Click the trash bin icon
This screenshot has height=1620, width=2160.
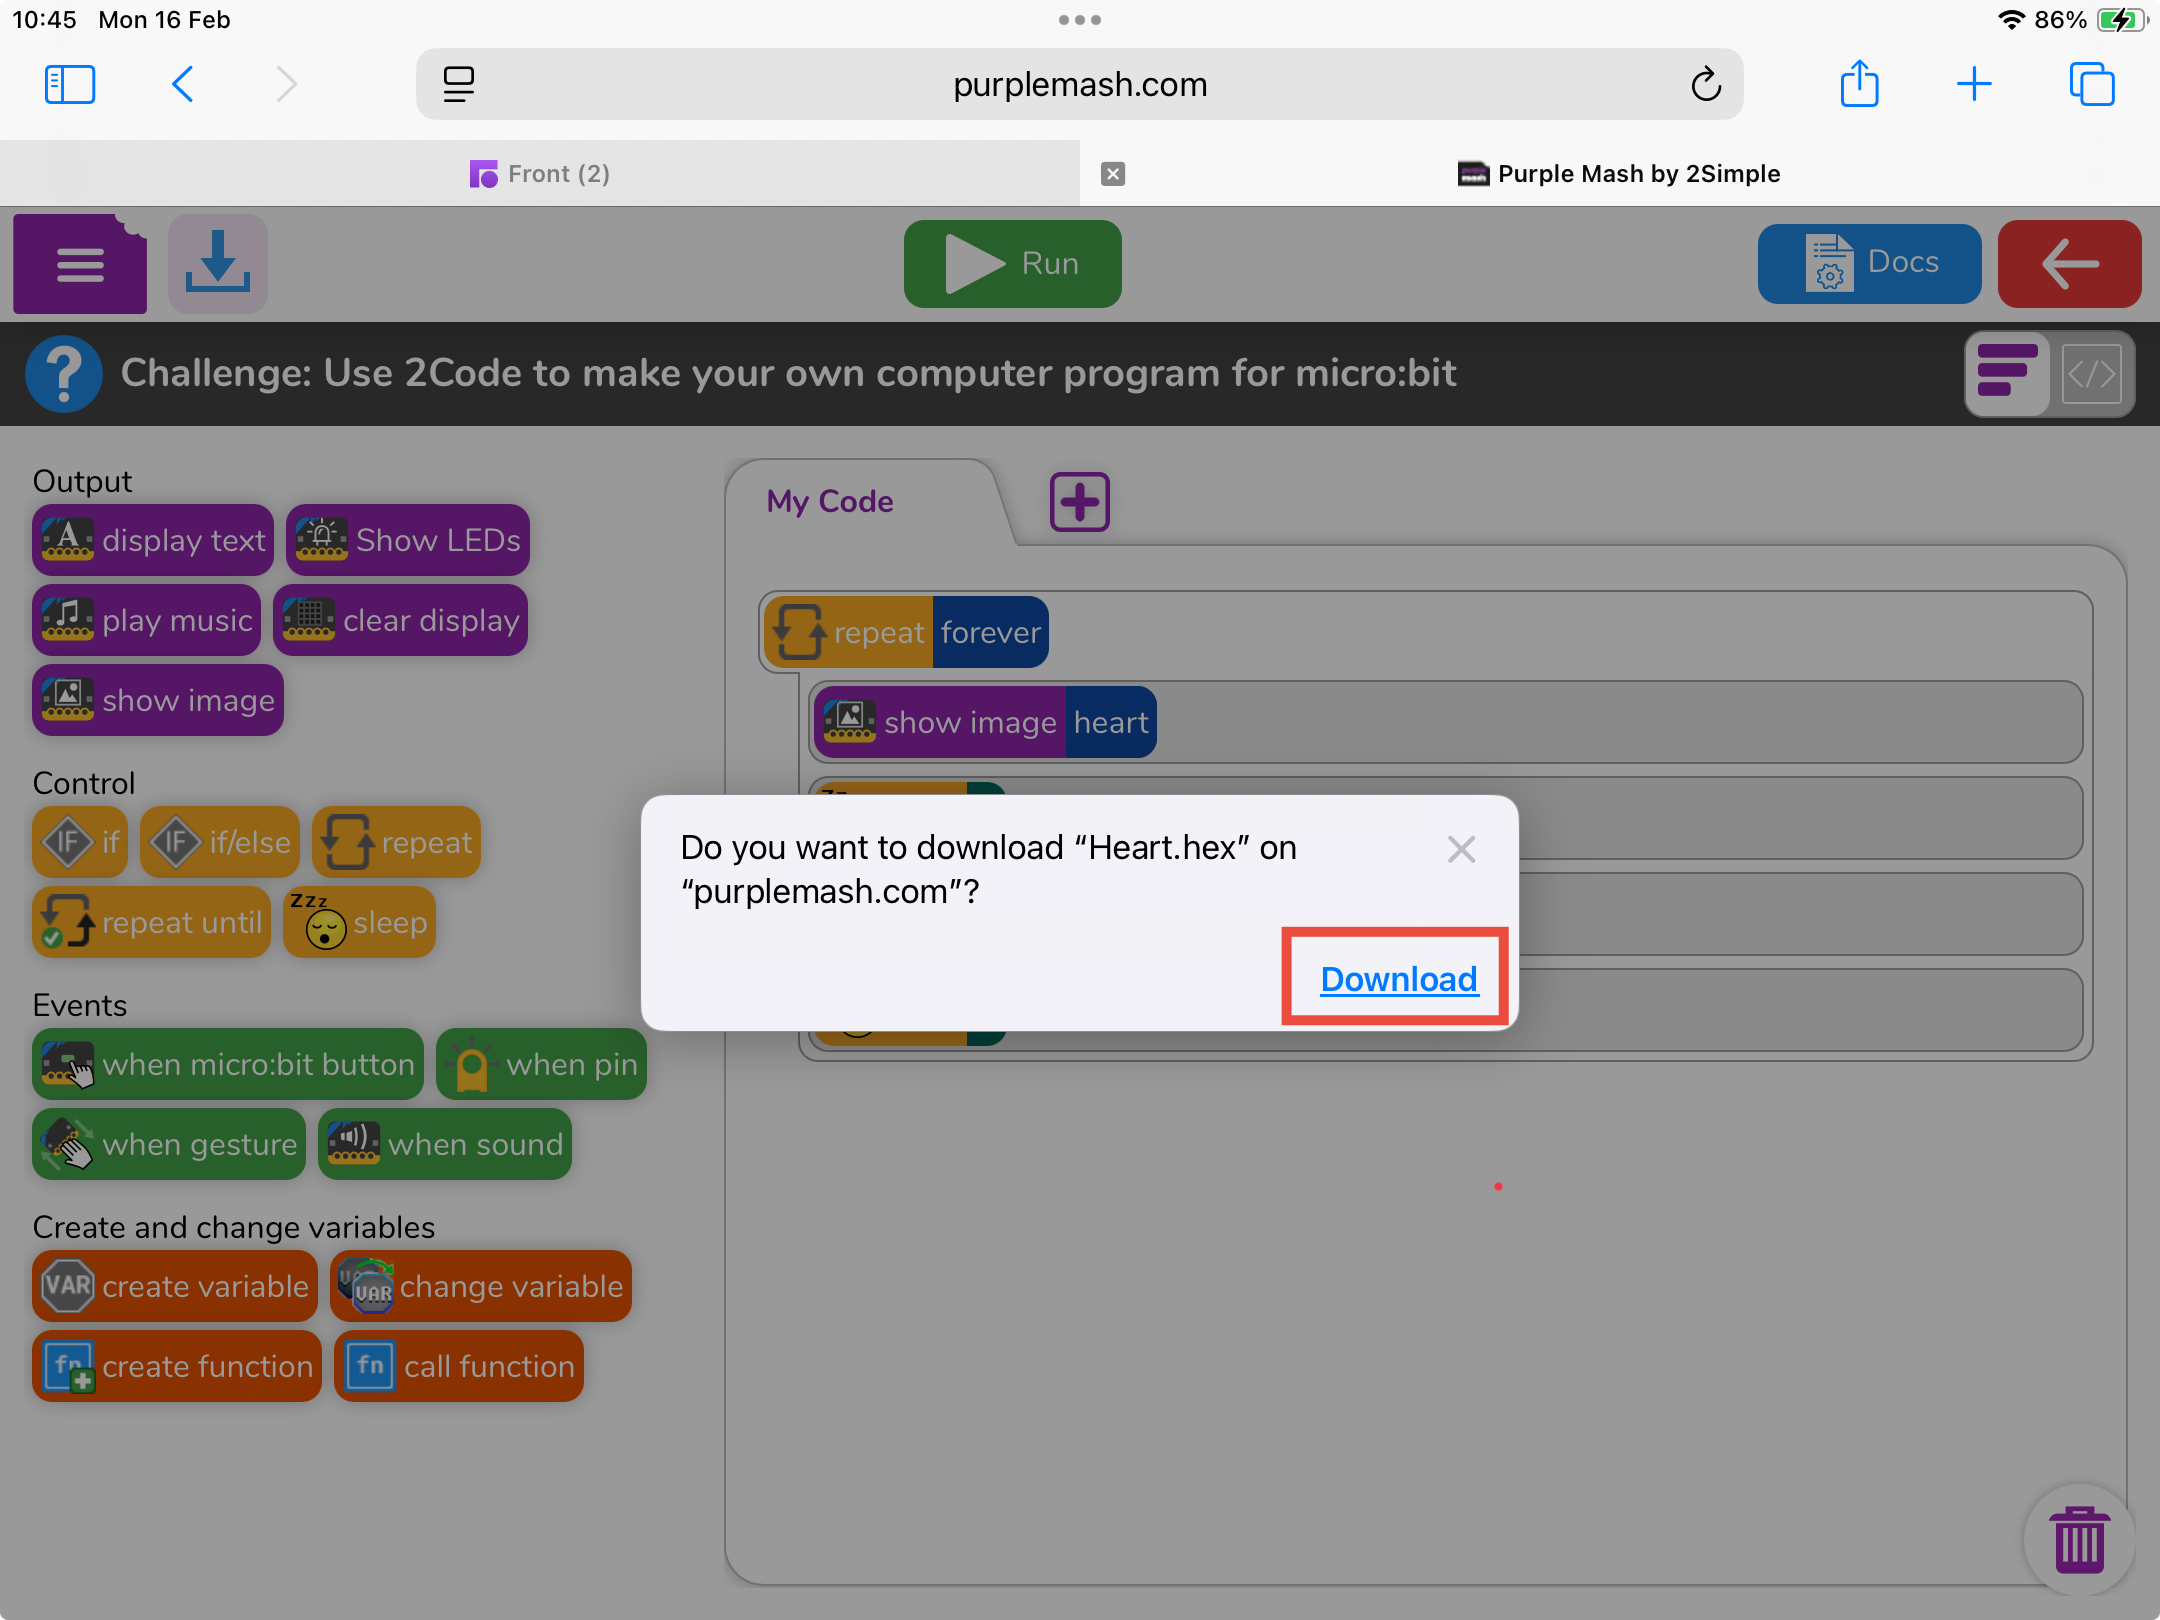(2079, 1541)
